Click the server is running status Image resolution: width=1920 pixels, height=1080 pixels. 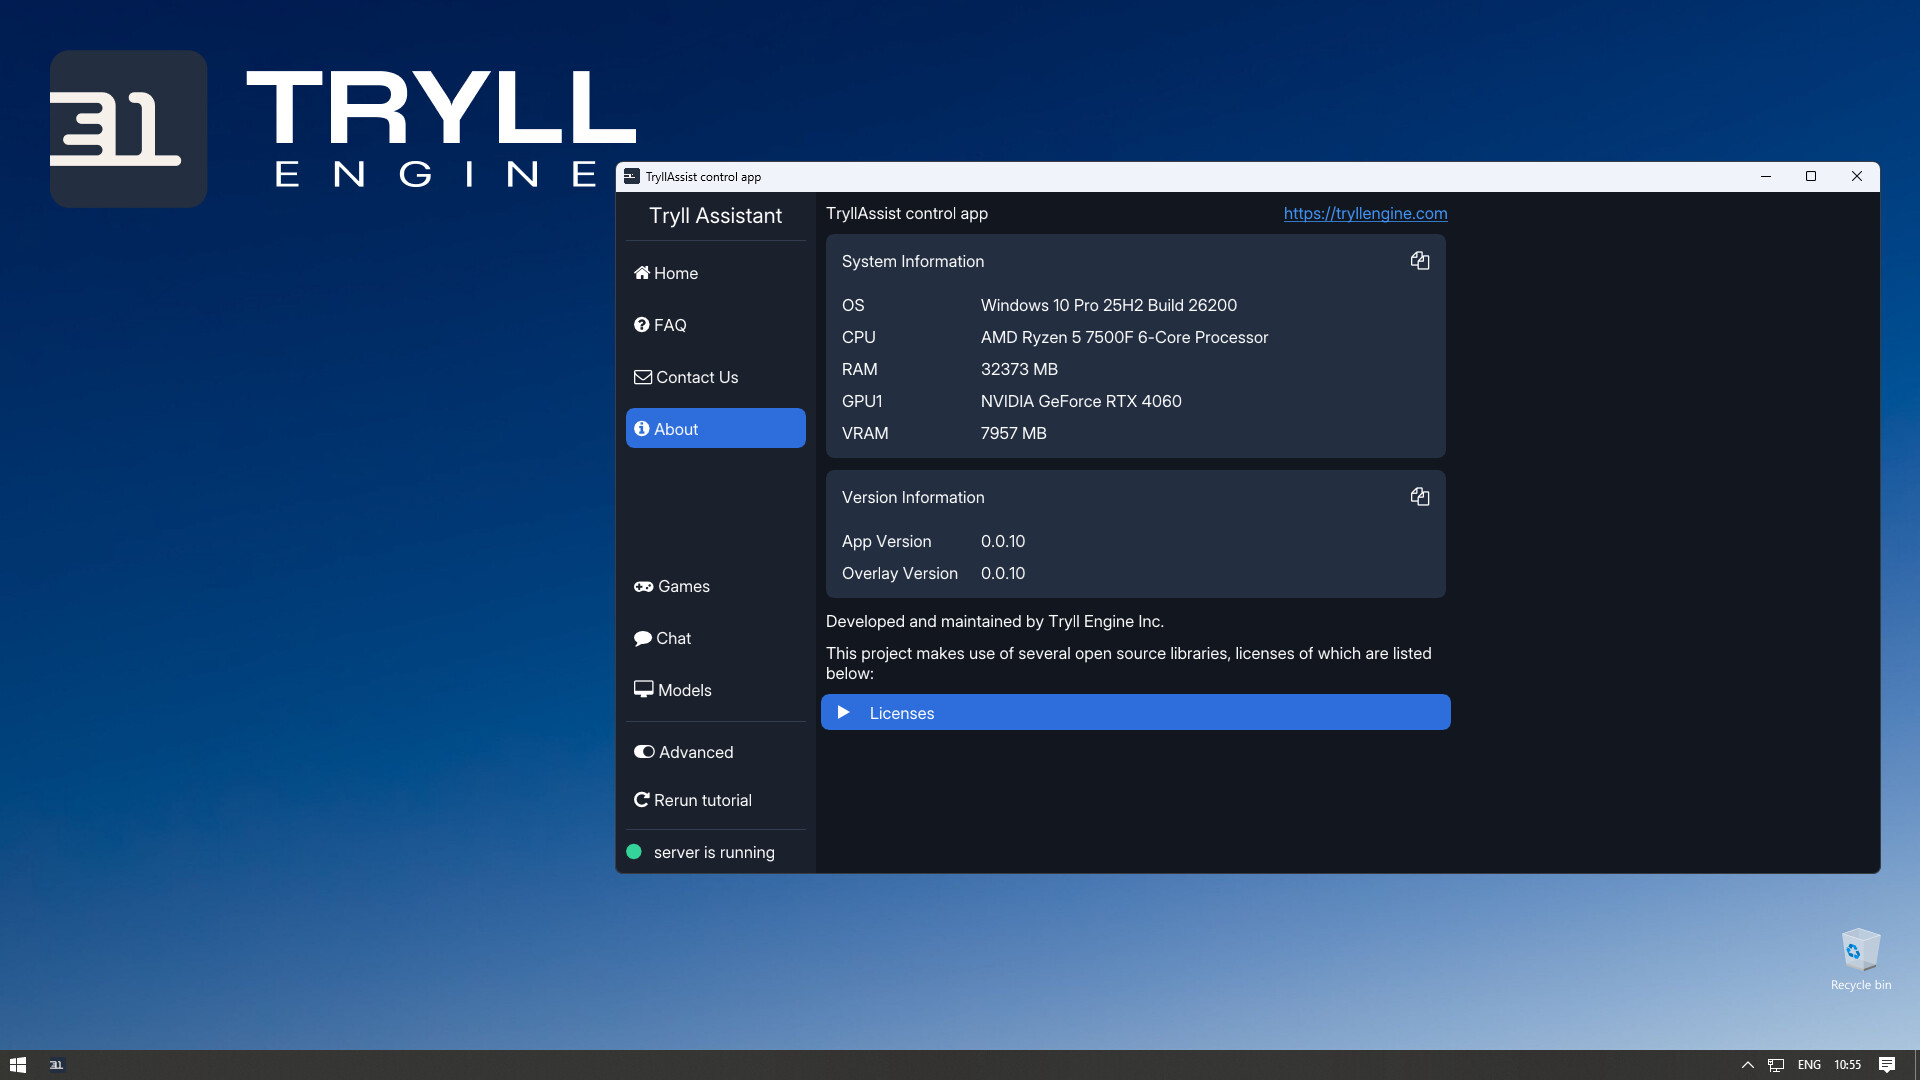click(x=713, y=852)
